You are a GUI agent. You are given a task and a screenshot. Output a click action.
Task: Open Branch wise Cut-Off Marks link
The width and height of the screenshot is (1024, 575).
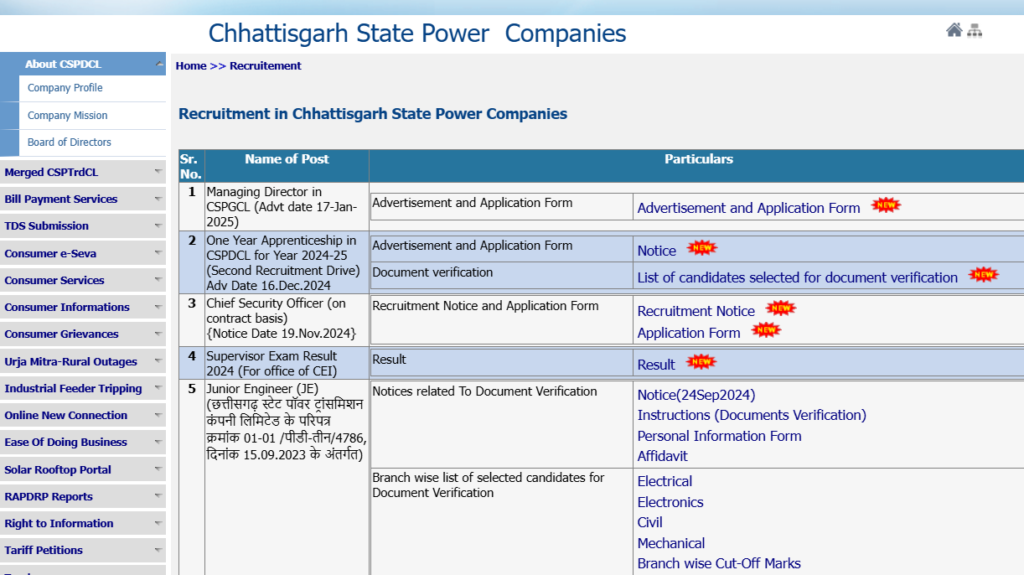pos(718,563)
